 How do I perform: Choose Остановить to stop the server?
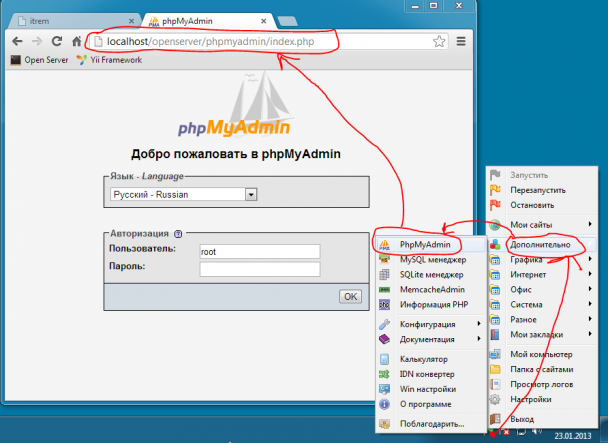point(542,205)
